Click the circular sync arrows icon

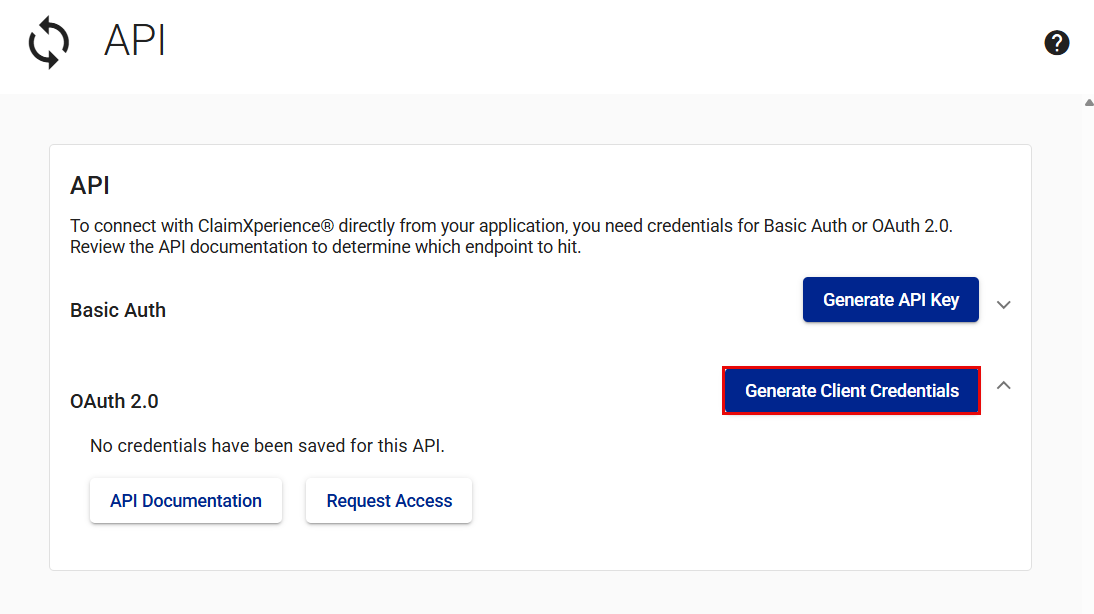49,44
